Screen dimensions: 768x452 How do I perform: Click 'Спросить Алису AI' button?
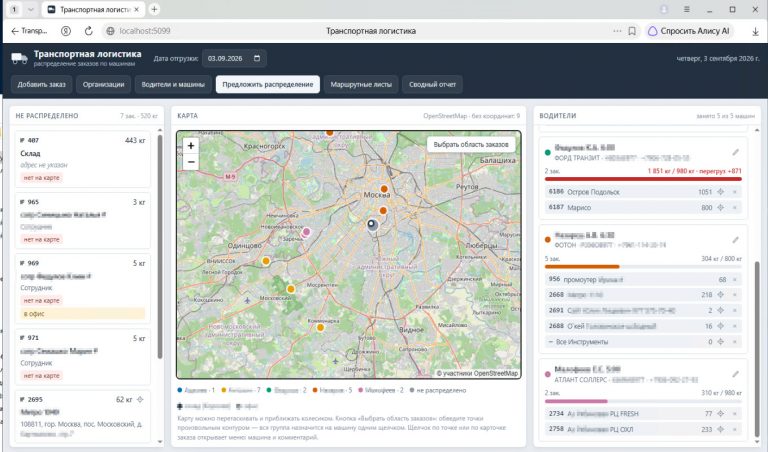click(x=689, y=31)
